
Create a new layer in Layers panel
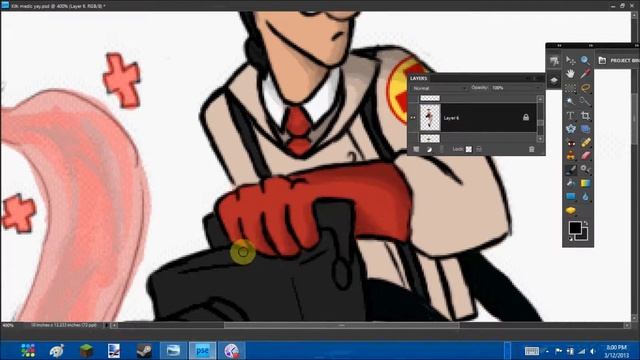point(416,149)
